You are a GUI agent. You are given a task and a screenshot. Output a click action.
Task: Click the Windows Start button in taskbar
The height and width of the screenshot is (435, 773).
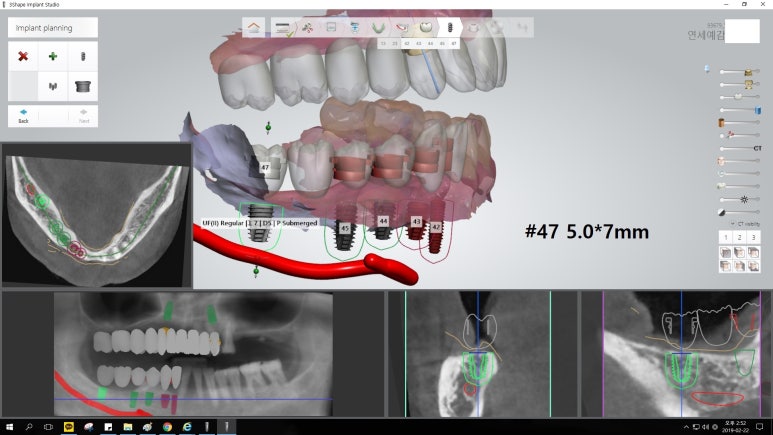point(9,427)
